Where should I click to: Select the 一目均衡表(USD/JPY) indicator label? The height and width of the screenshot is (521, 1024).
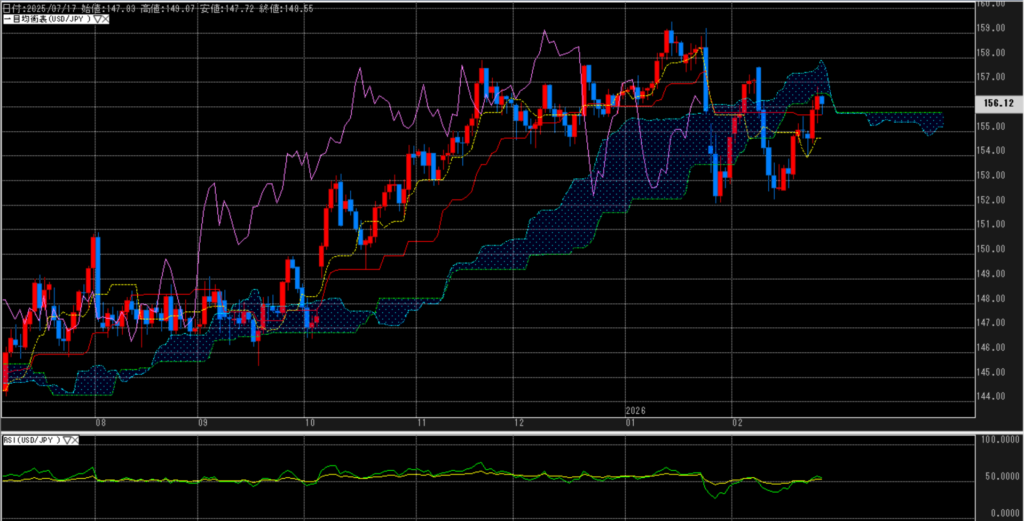coord(46,18)
